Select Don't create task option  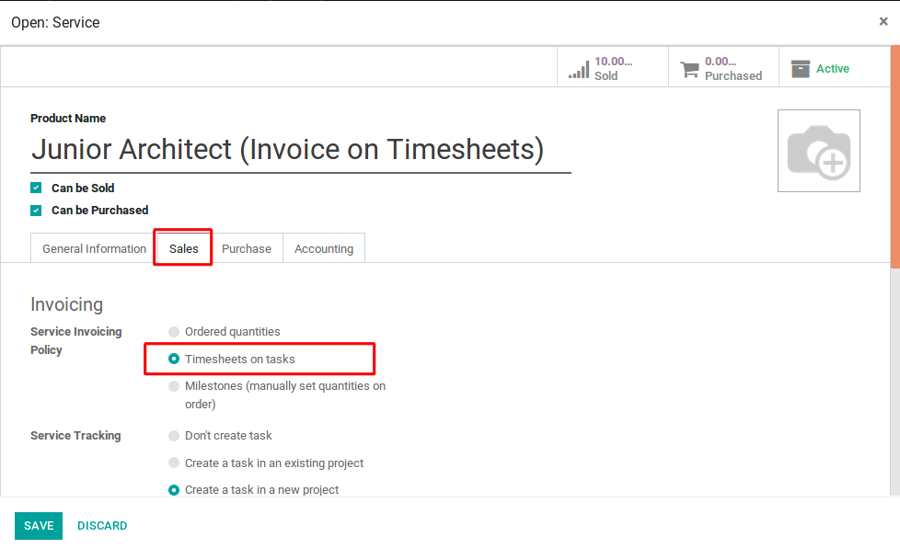[x=173, y=435]
